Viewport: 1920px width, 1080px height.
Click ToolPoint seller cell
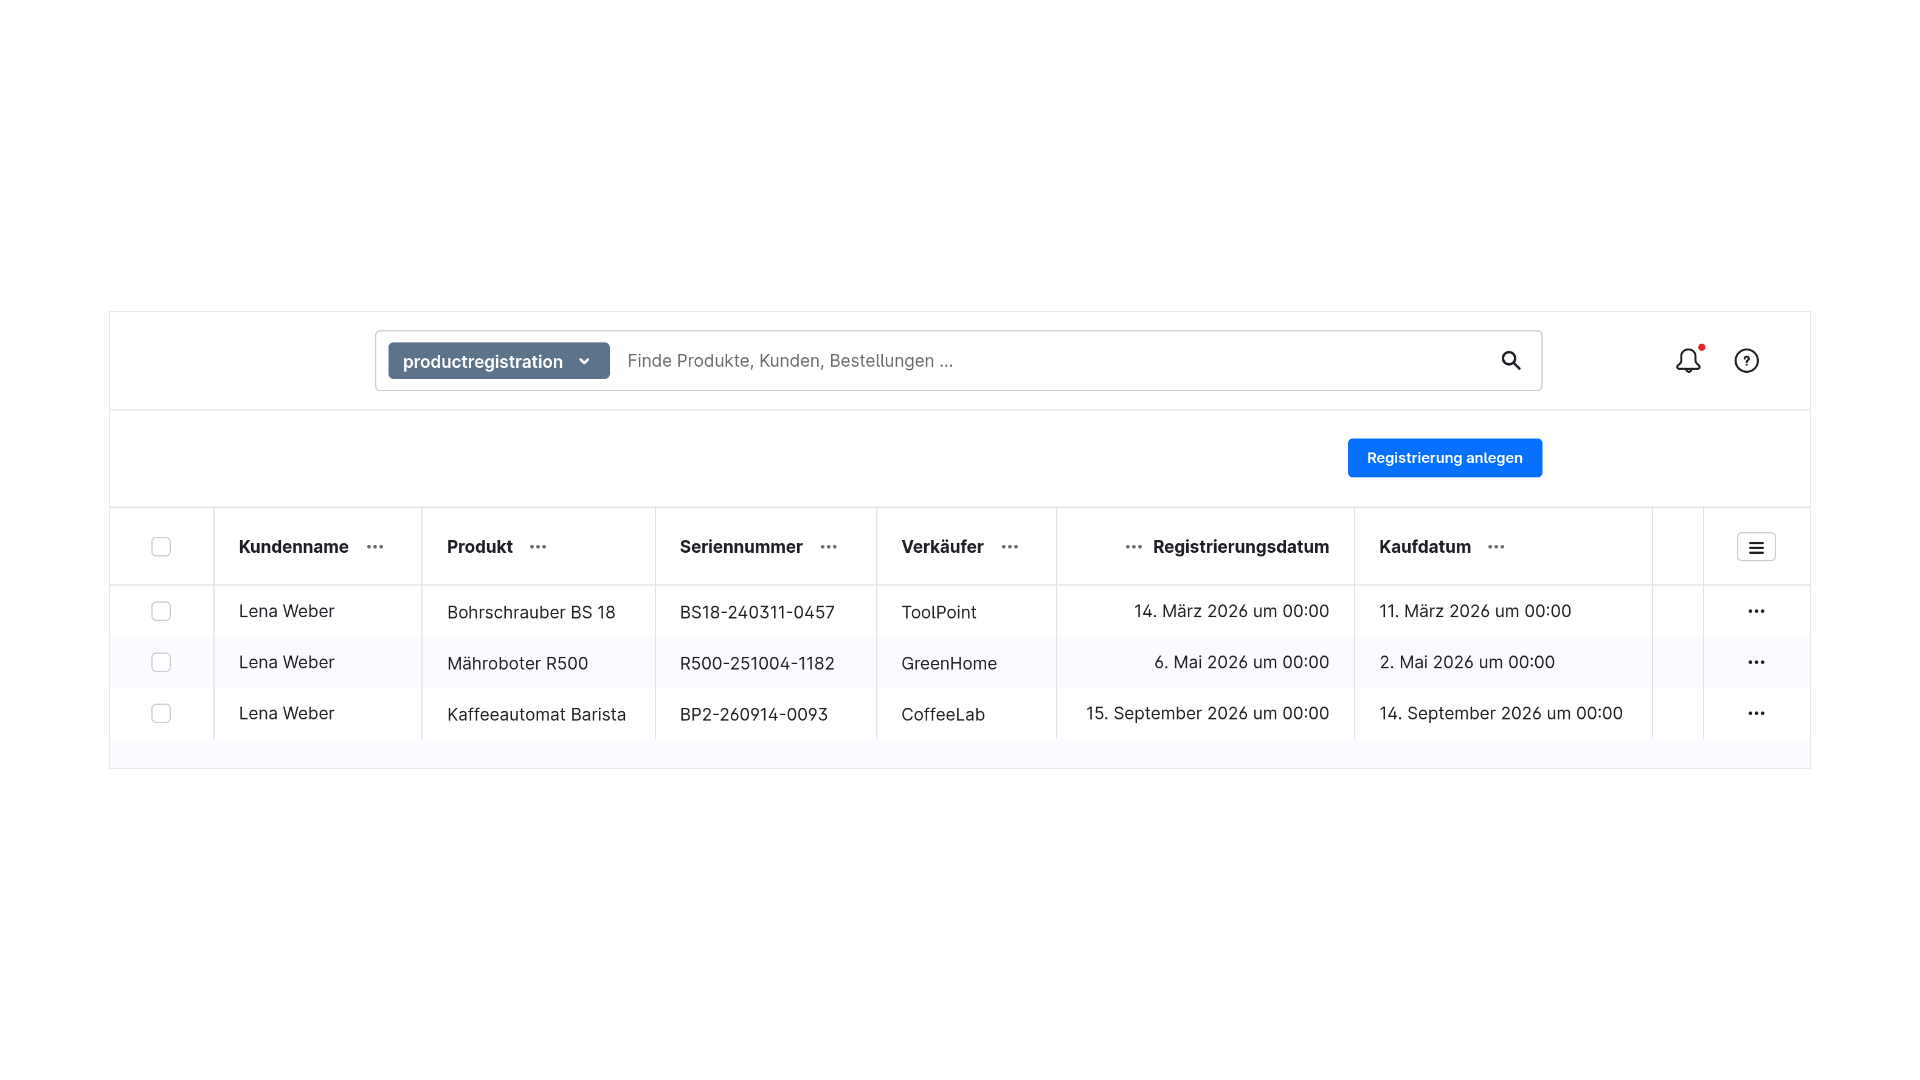point(939,612)
